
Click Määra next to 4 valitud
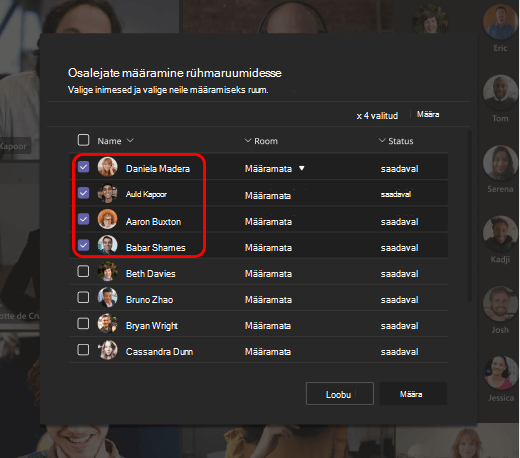(x=428, y=114)
